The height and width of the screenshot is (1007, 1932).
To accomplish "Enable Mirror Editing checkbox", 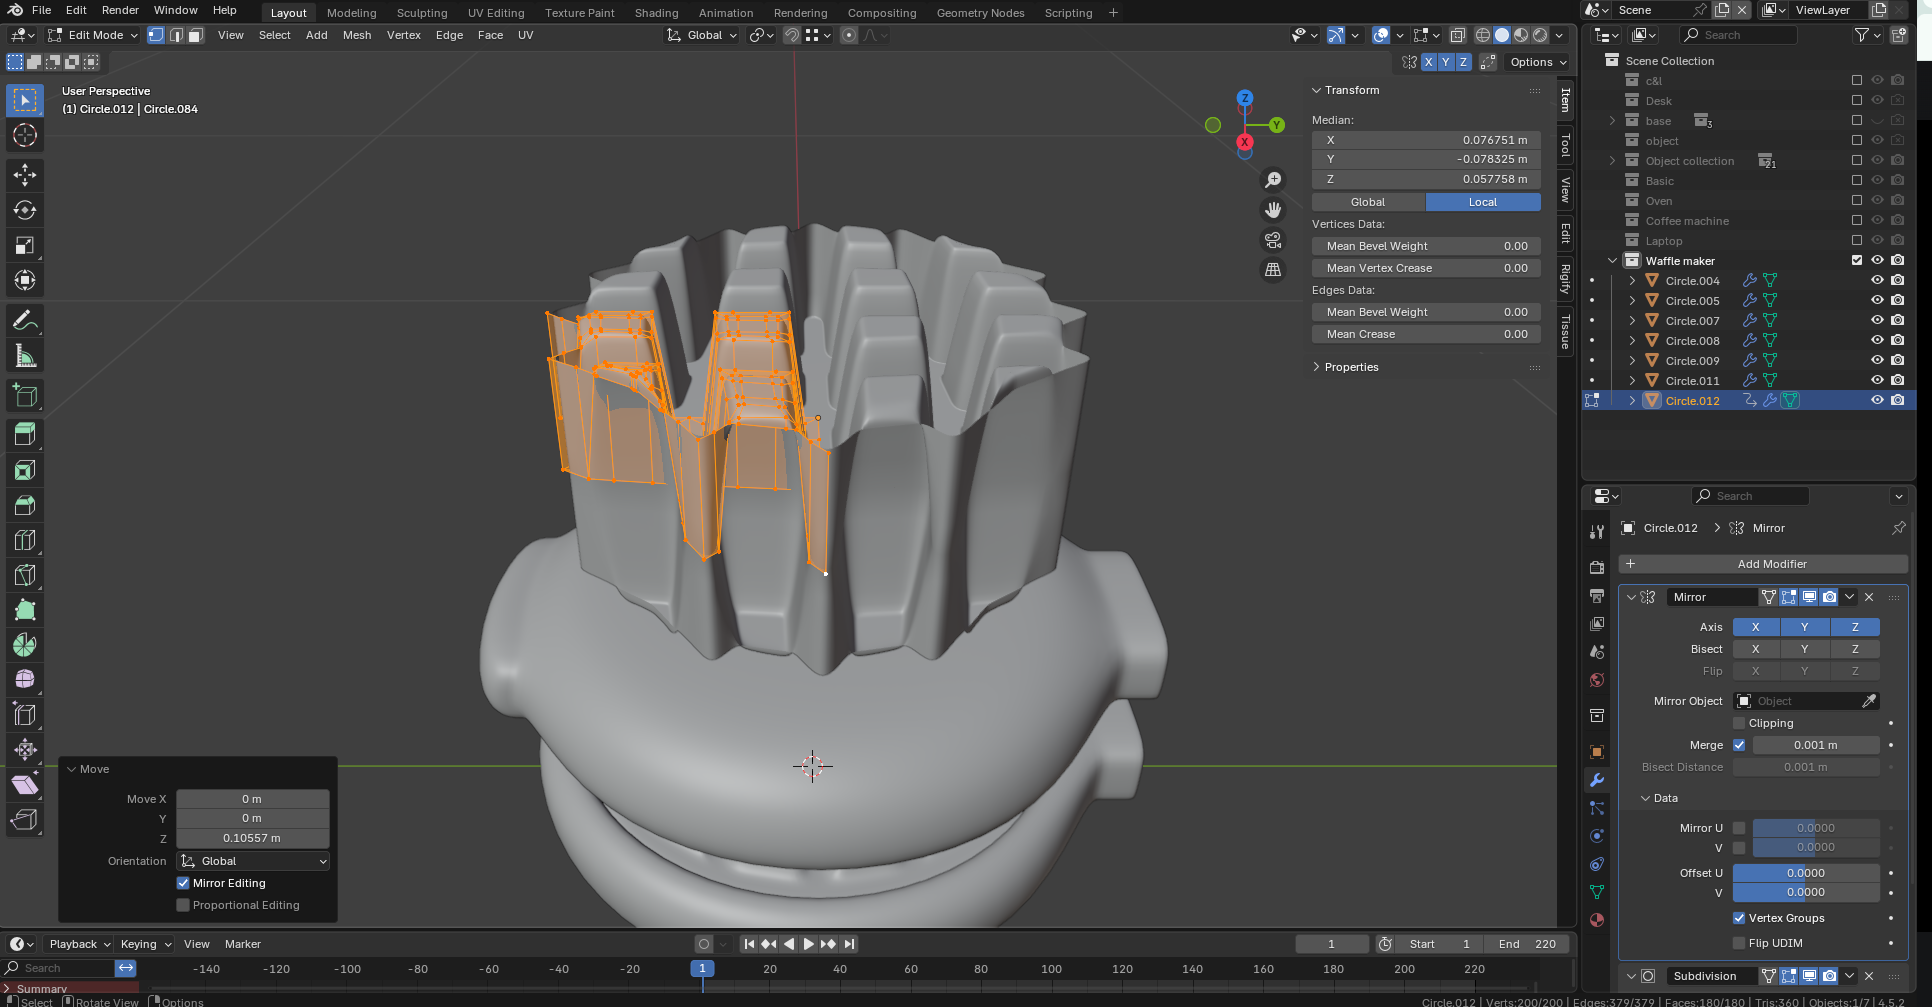I will pos(183,883).
